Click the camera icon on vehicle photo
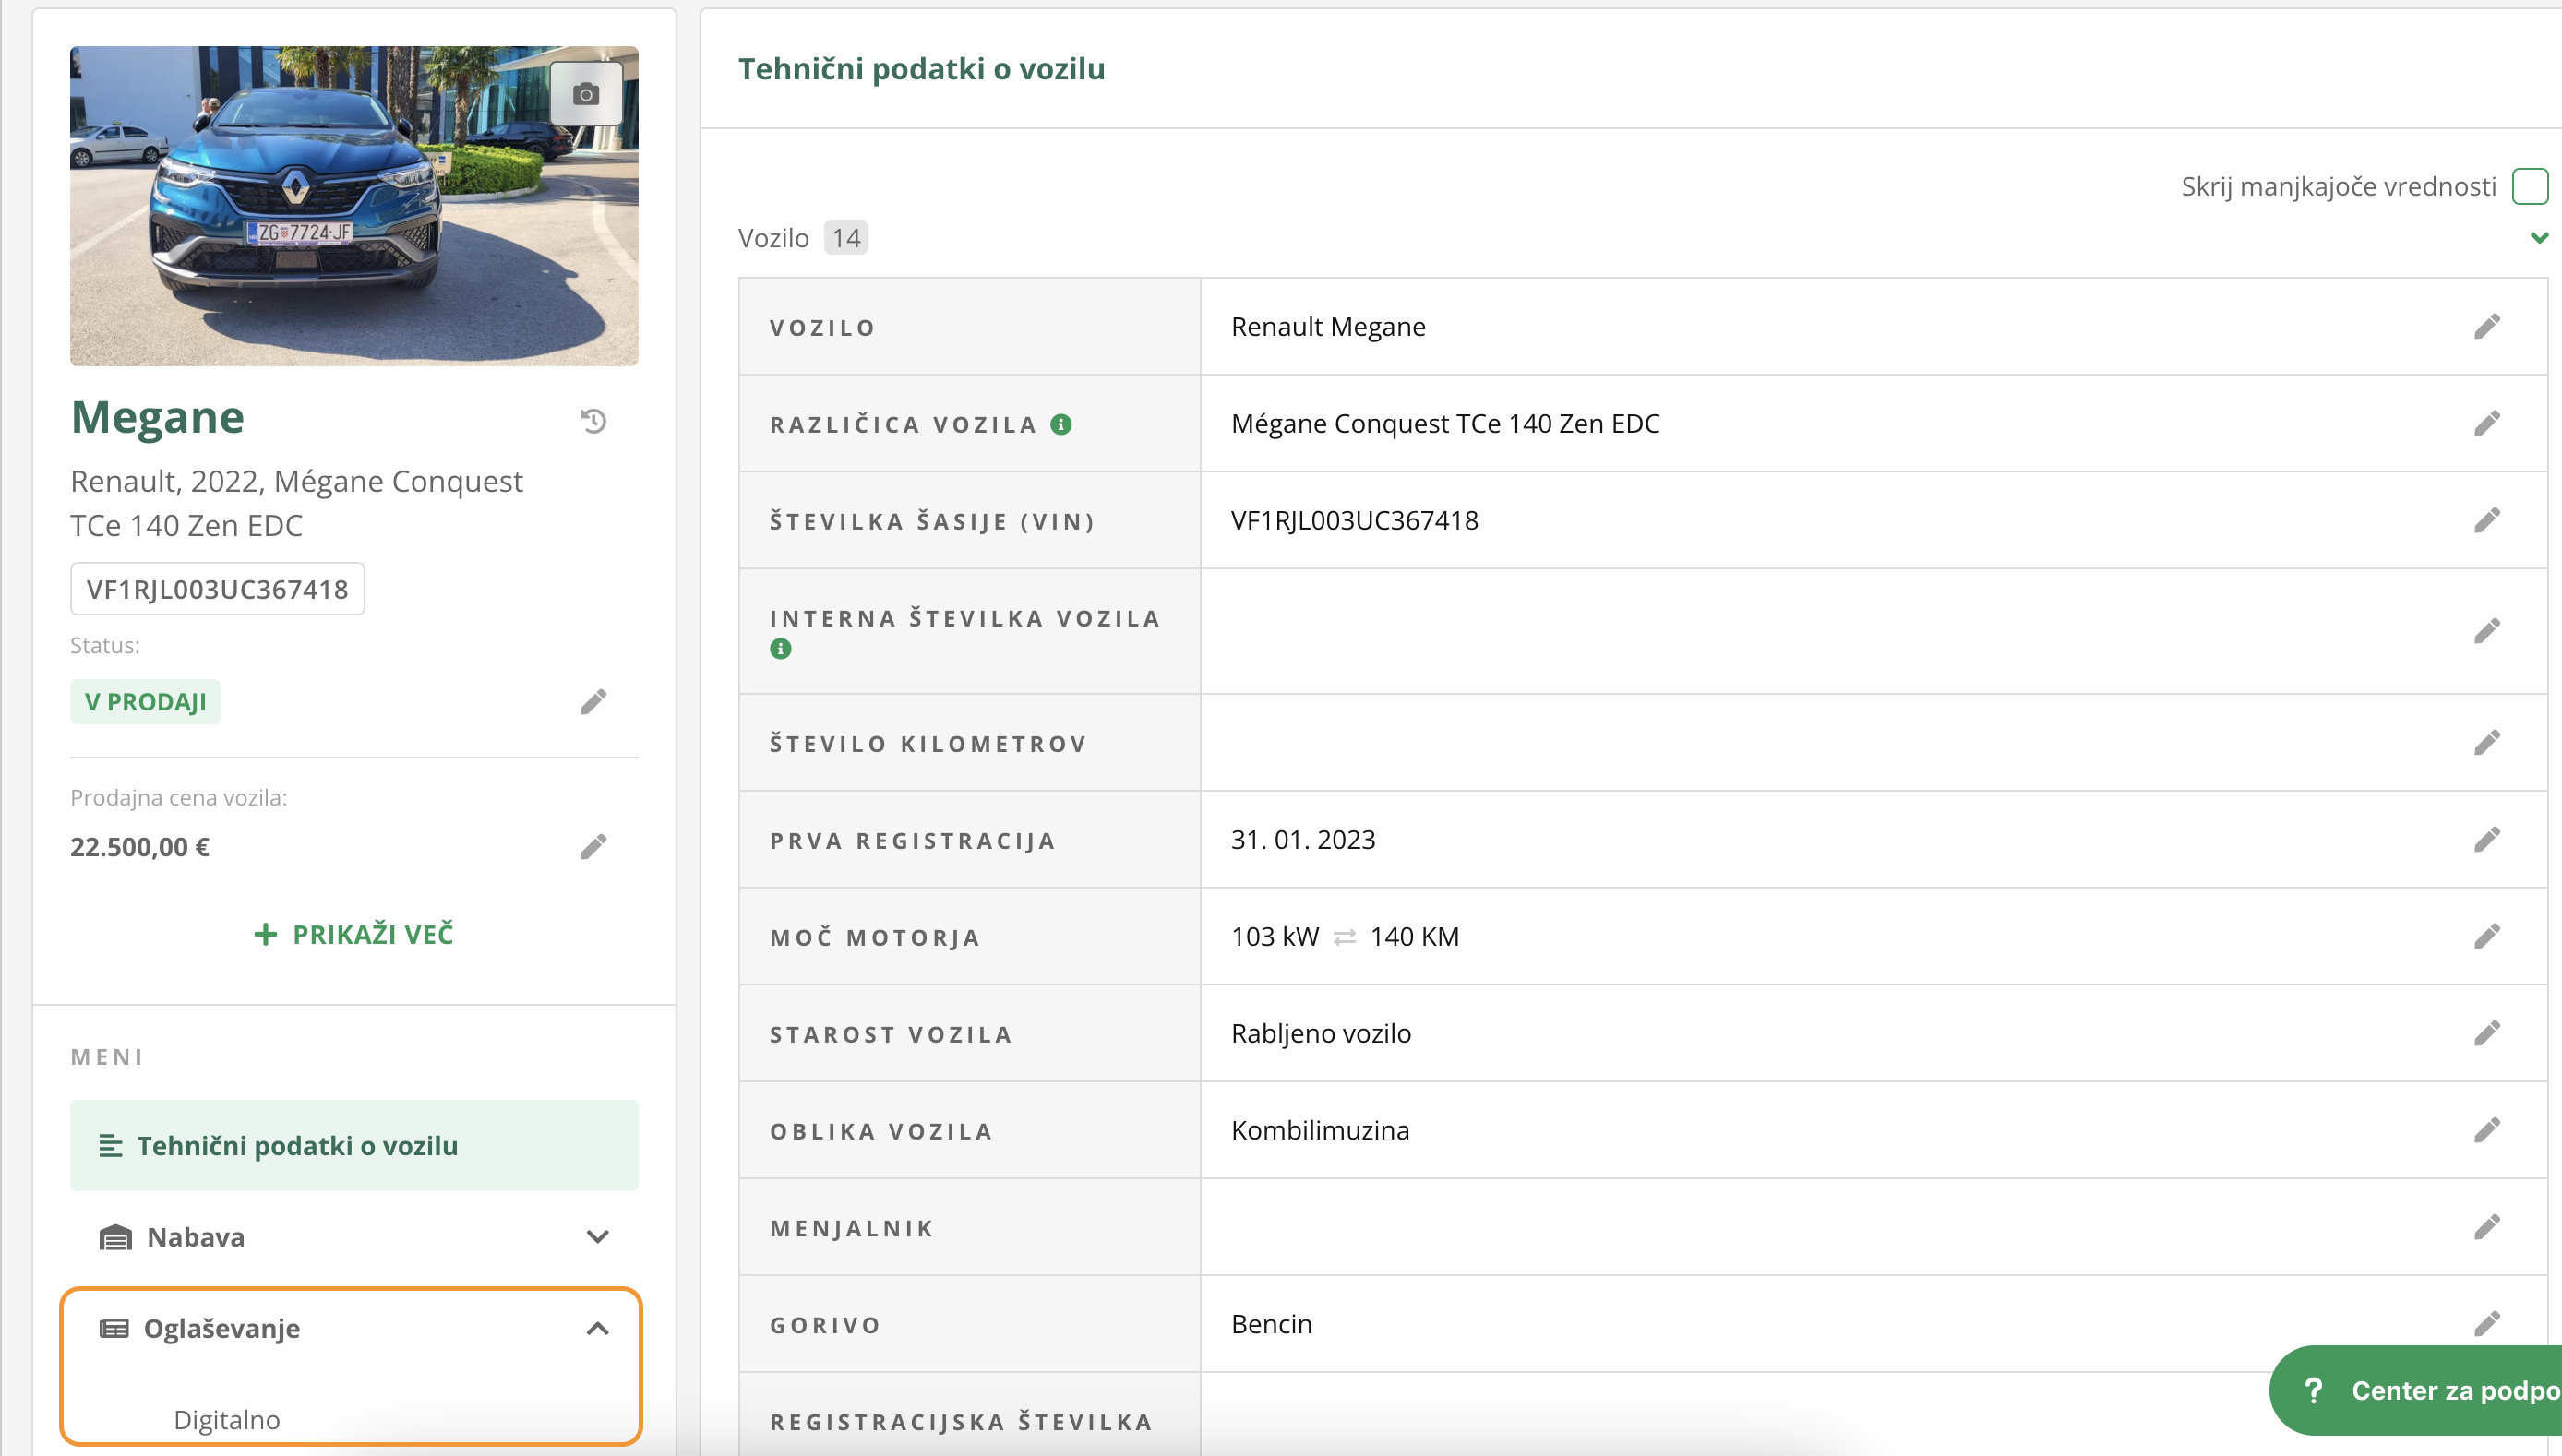Screen dimensions: 2562x1456 click(586, 94)
